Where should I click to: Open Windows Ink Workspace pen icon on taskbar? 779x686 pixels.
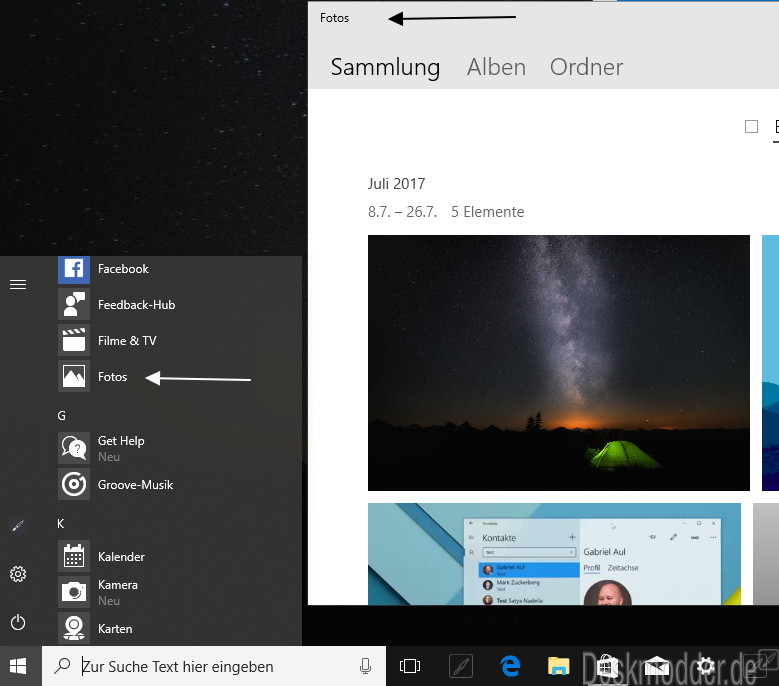tap(461, 666)
